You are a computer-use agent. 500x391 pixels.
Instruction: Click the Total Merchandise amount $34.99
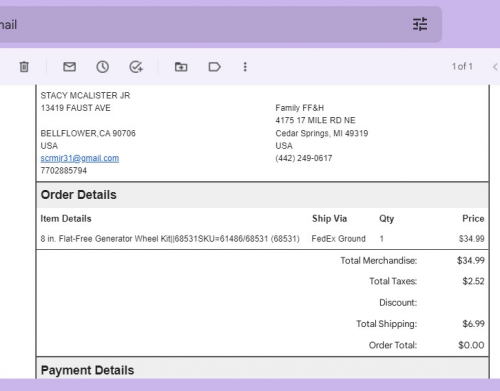471,261
